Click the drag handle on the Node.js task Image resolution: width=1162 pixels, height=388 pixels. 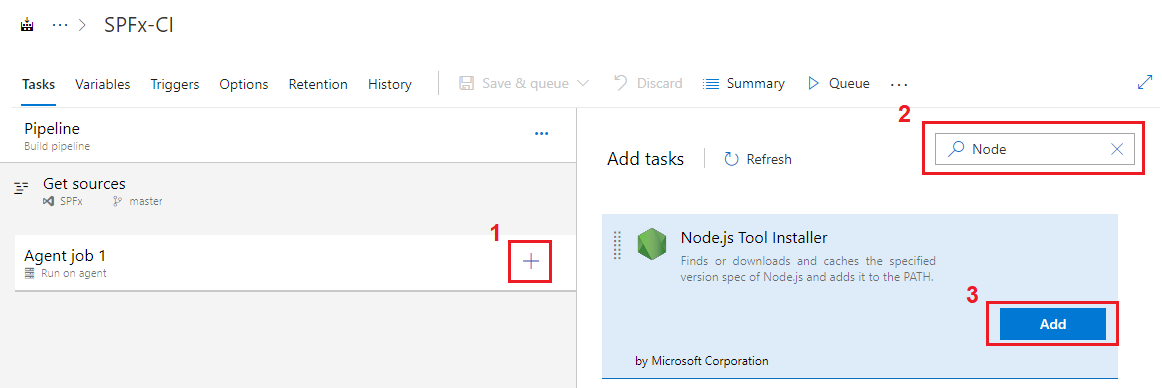[x=617, y=245]
